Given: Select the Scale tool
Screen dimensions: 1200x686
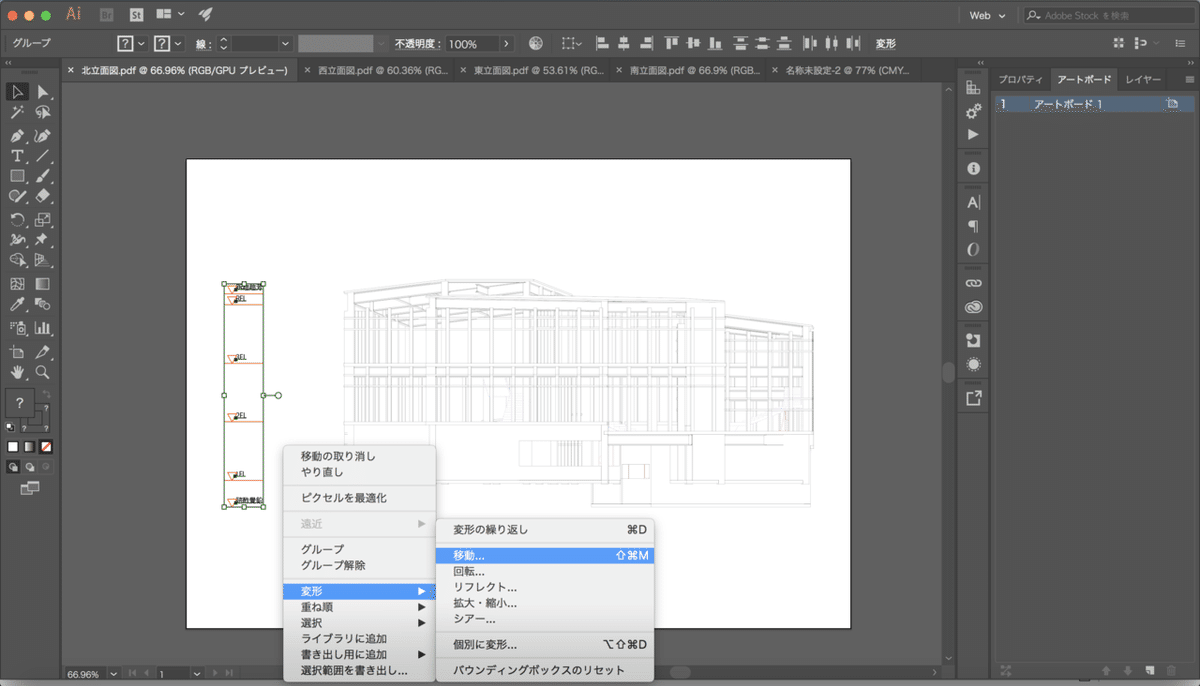Looking at the screenshot, I should (43, 220).
